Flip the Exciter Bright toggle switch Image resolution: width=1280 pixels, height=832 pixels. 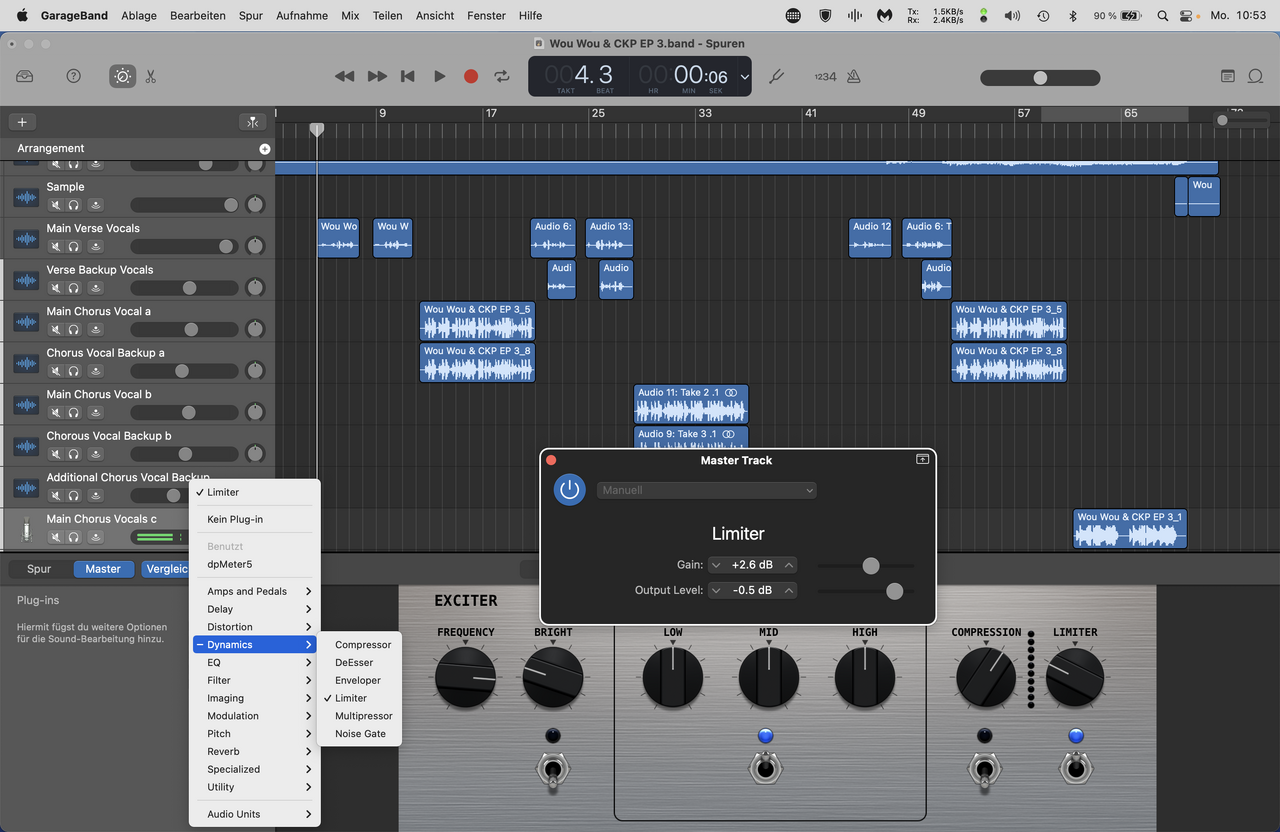[553, 768]
